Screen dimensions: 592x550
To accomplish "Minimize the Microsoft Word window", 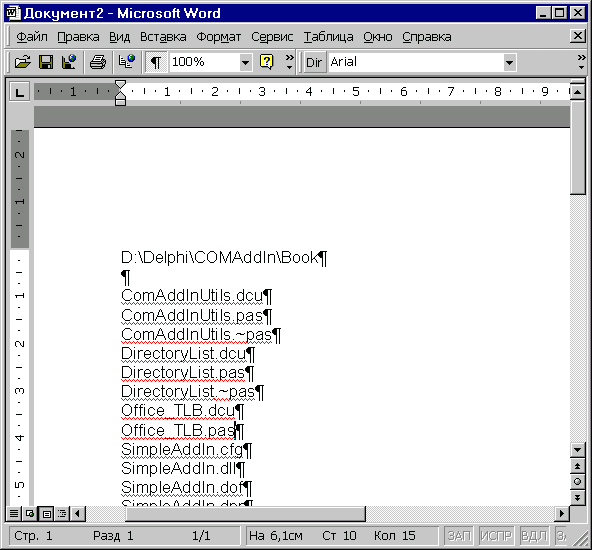I will [543, 14].
